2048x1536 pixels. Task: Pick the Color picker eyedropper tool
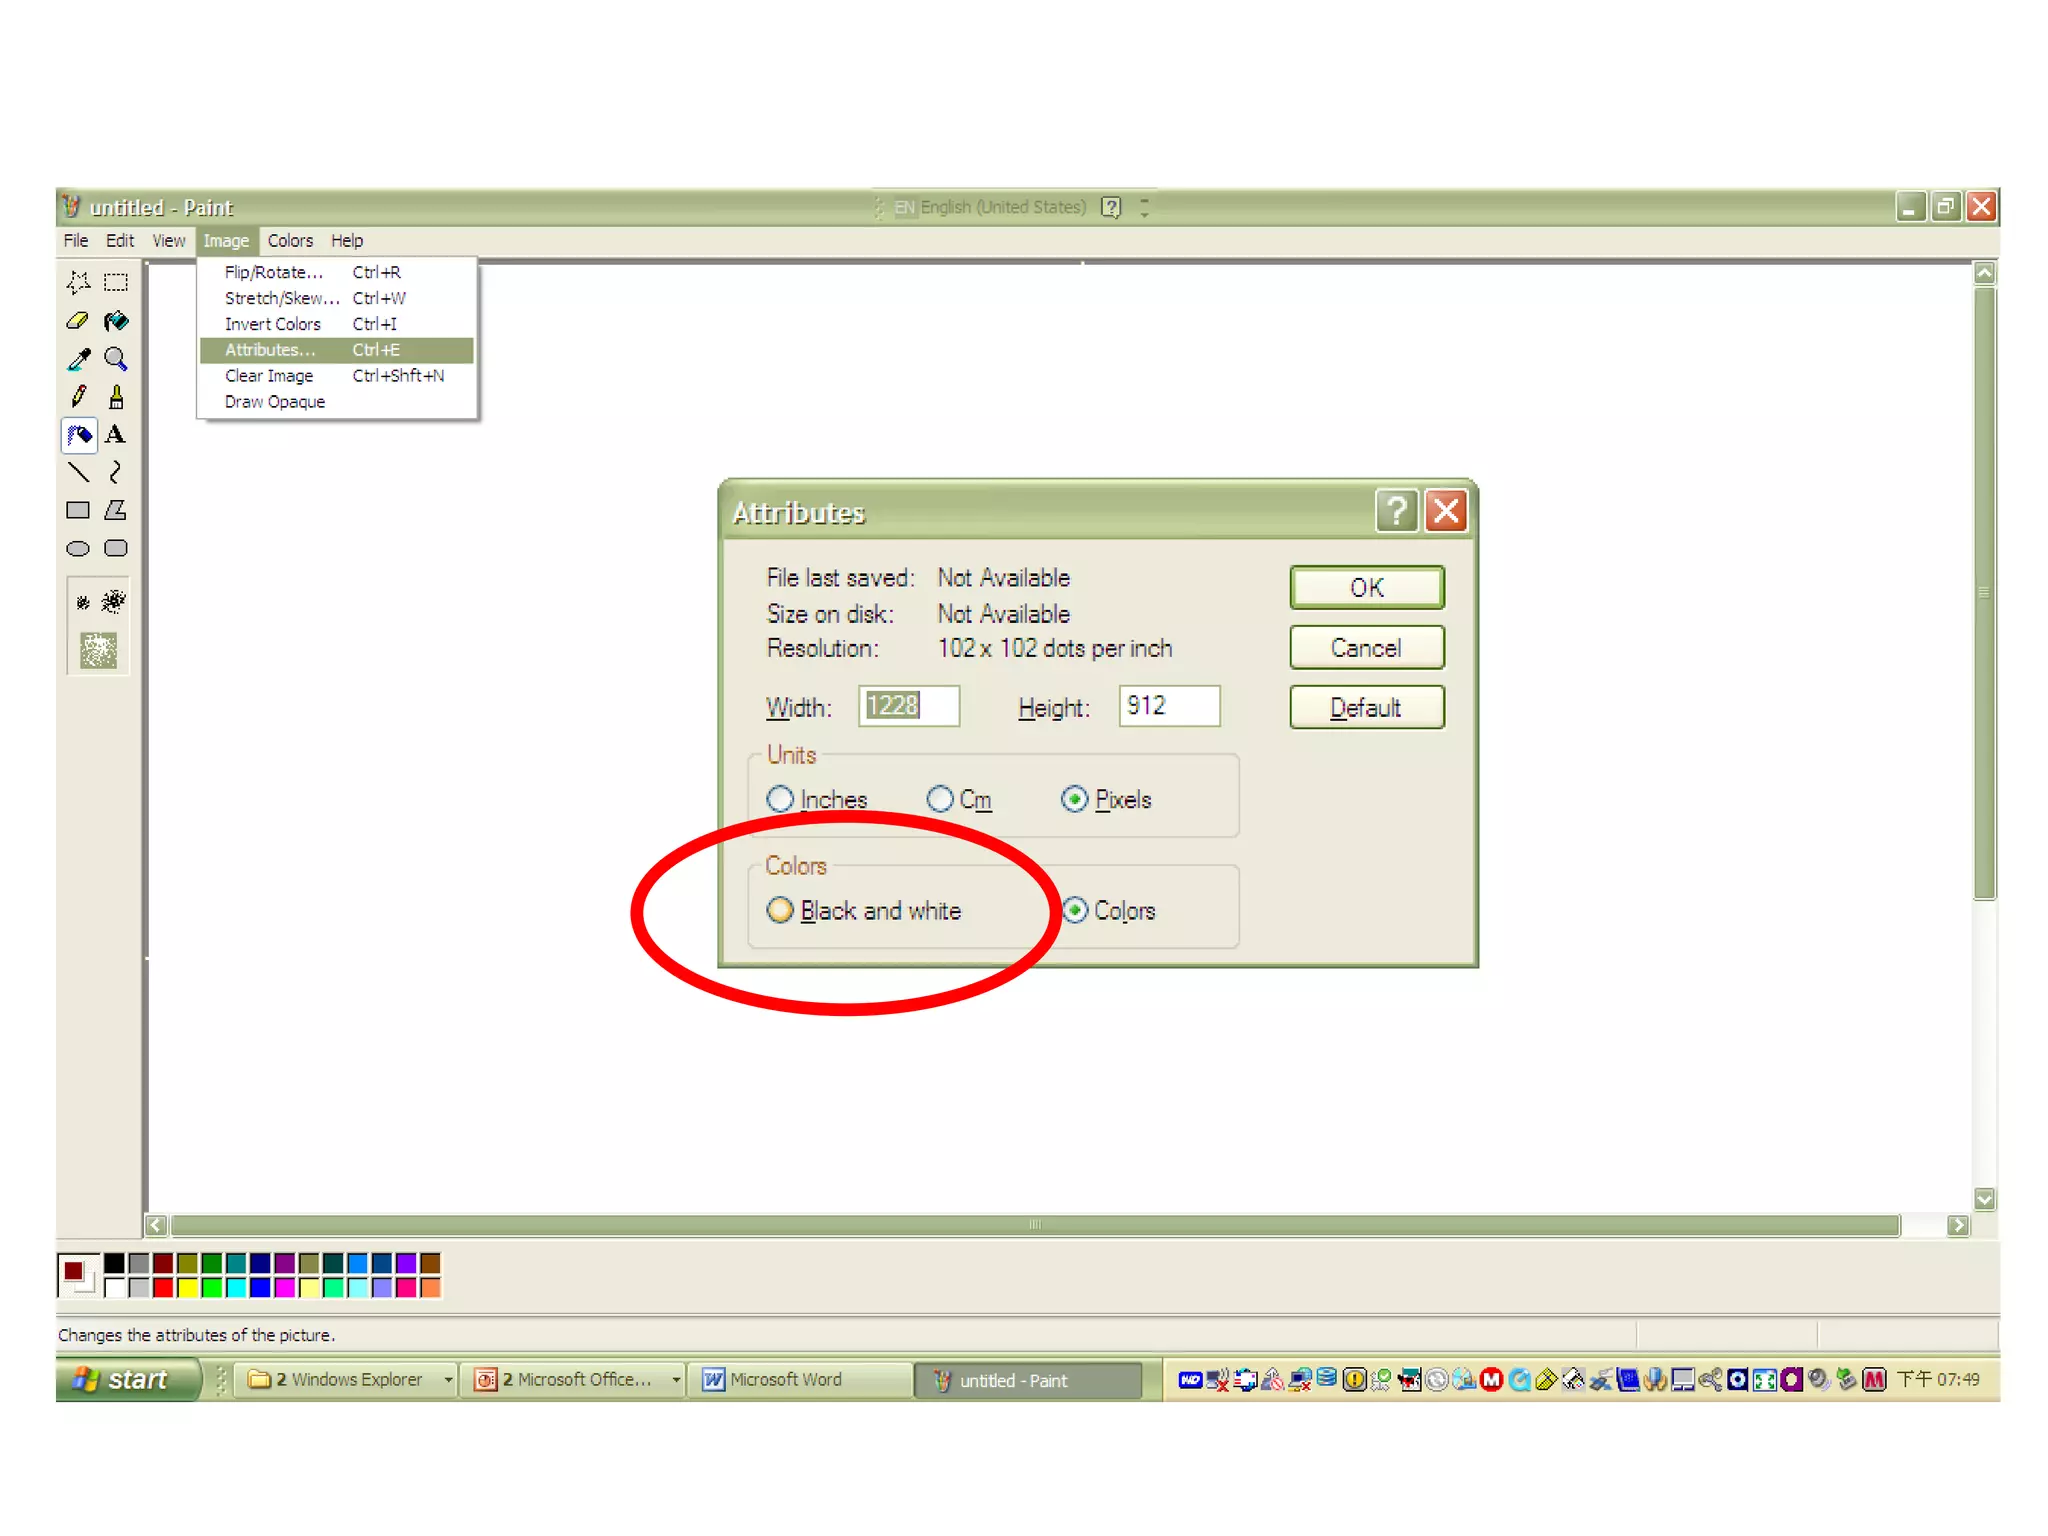tap(78, 359)
